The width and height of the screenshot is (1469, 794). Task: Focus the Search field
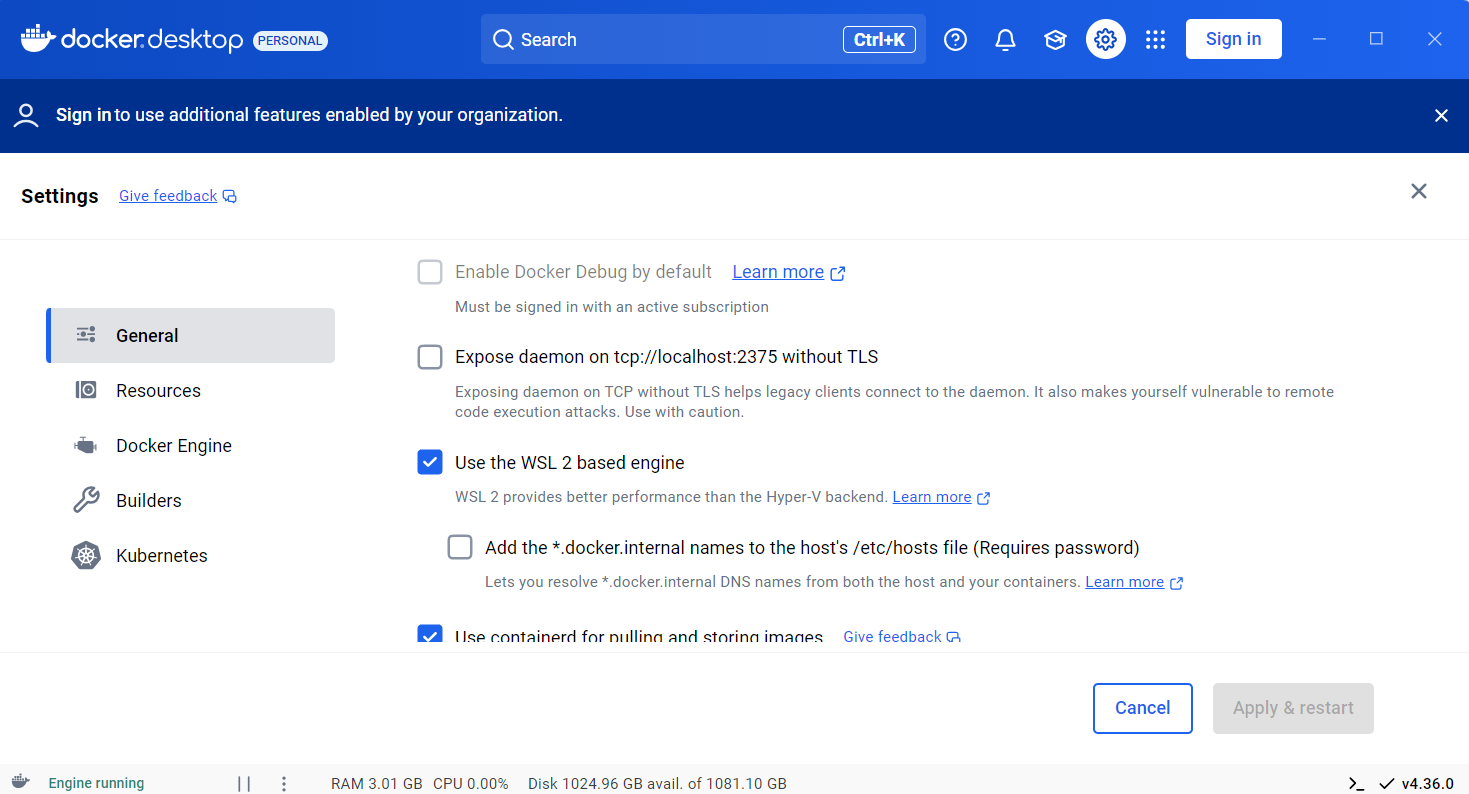[x=703, y=39]
